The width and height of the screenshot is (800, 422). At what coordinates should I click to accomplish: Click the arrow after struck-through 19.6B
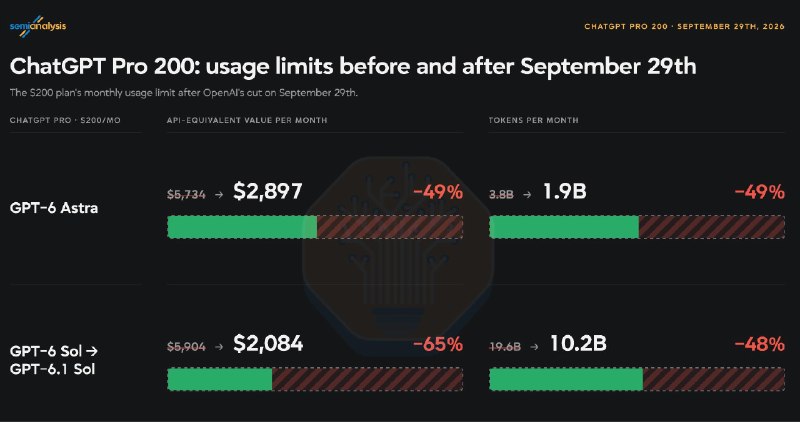tap(534, 346)
